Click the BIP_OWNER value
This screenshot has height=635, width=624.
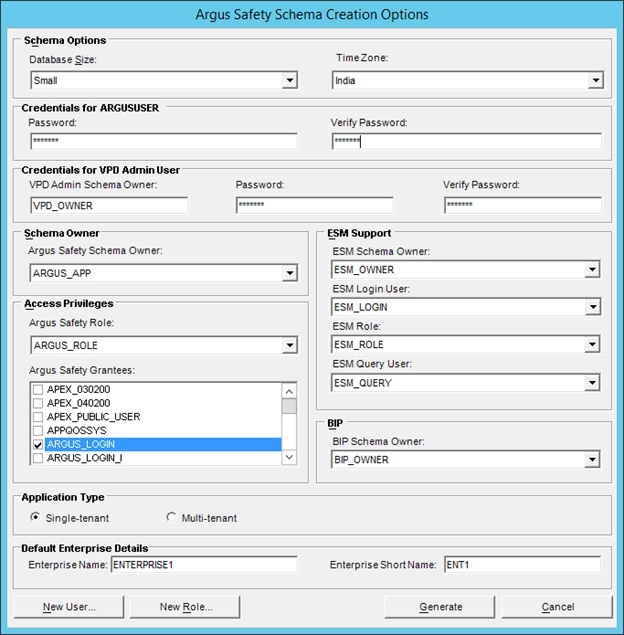pos(361,460)
